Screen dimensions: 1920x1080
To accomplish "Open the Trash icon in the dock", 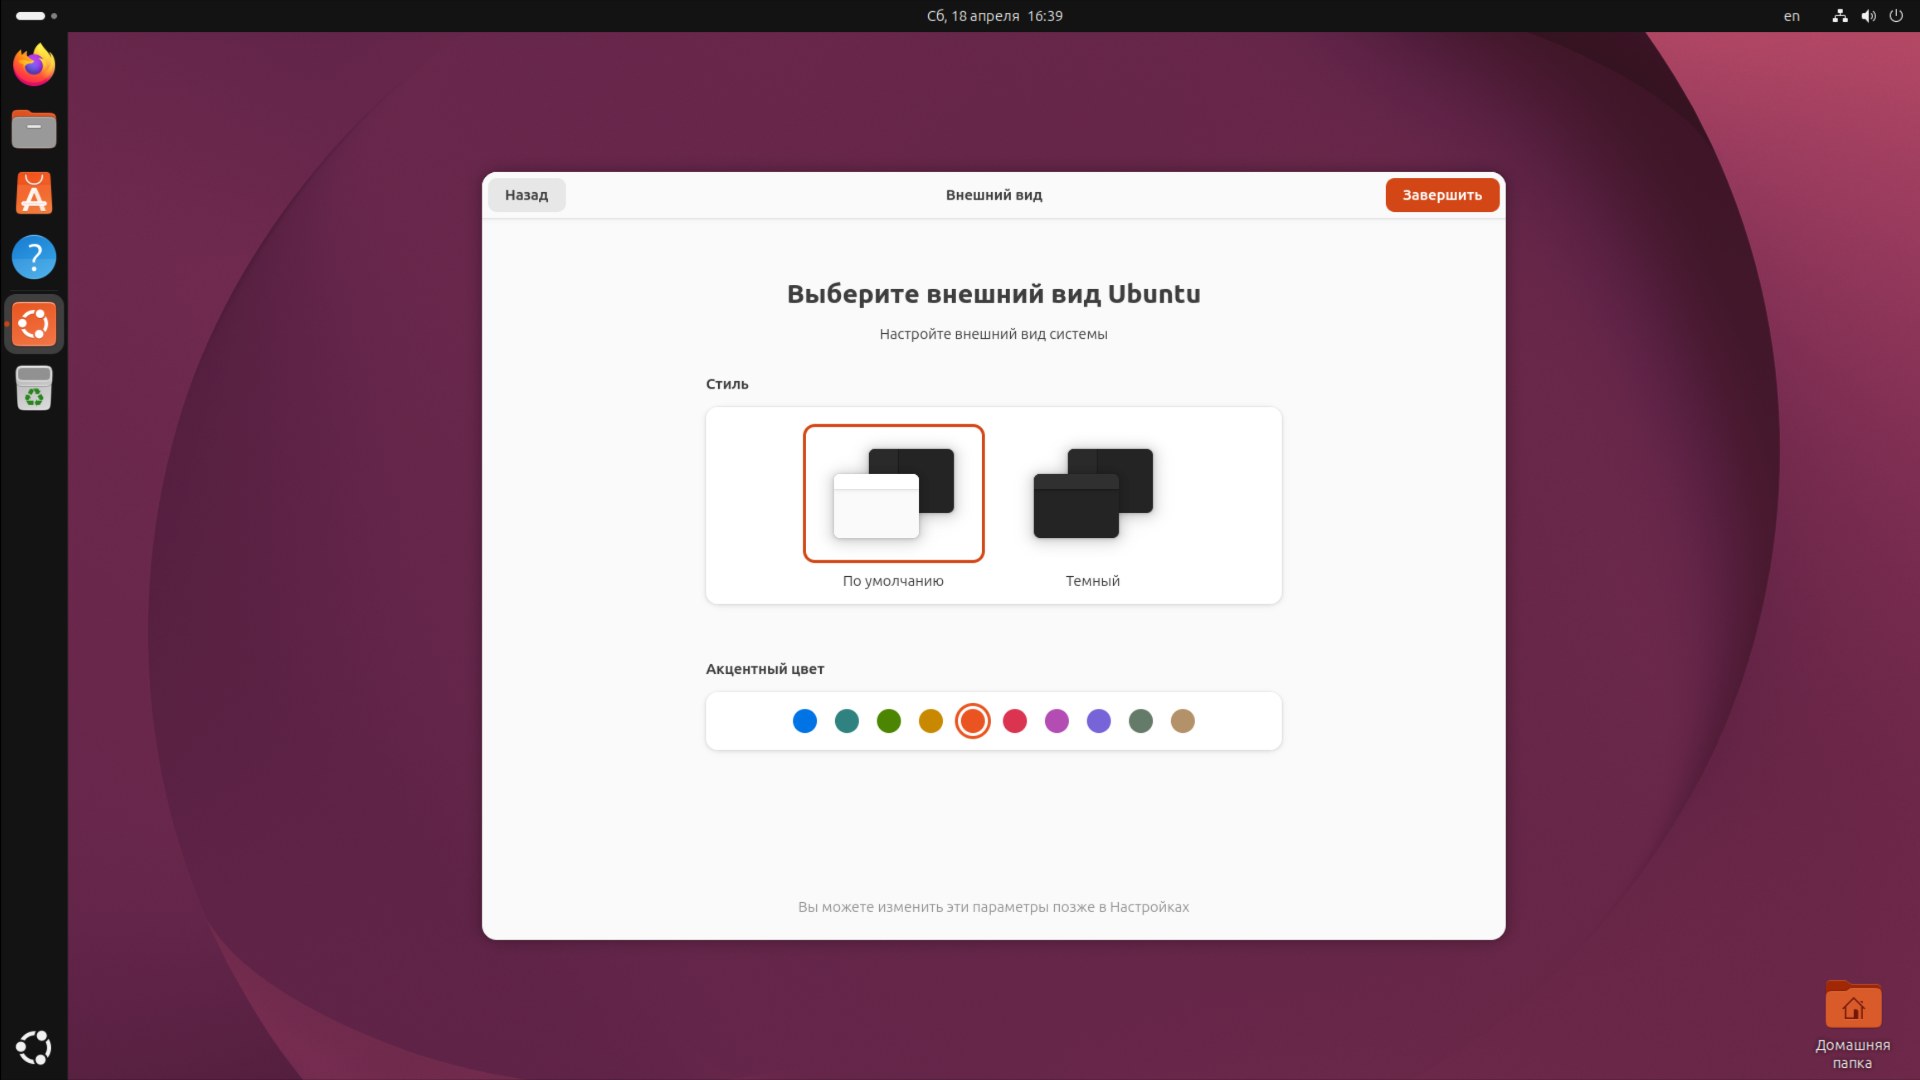I will coord(33,389).
